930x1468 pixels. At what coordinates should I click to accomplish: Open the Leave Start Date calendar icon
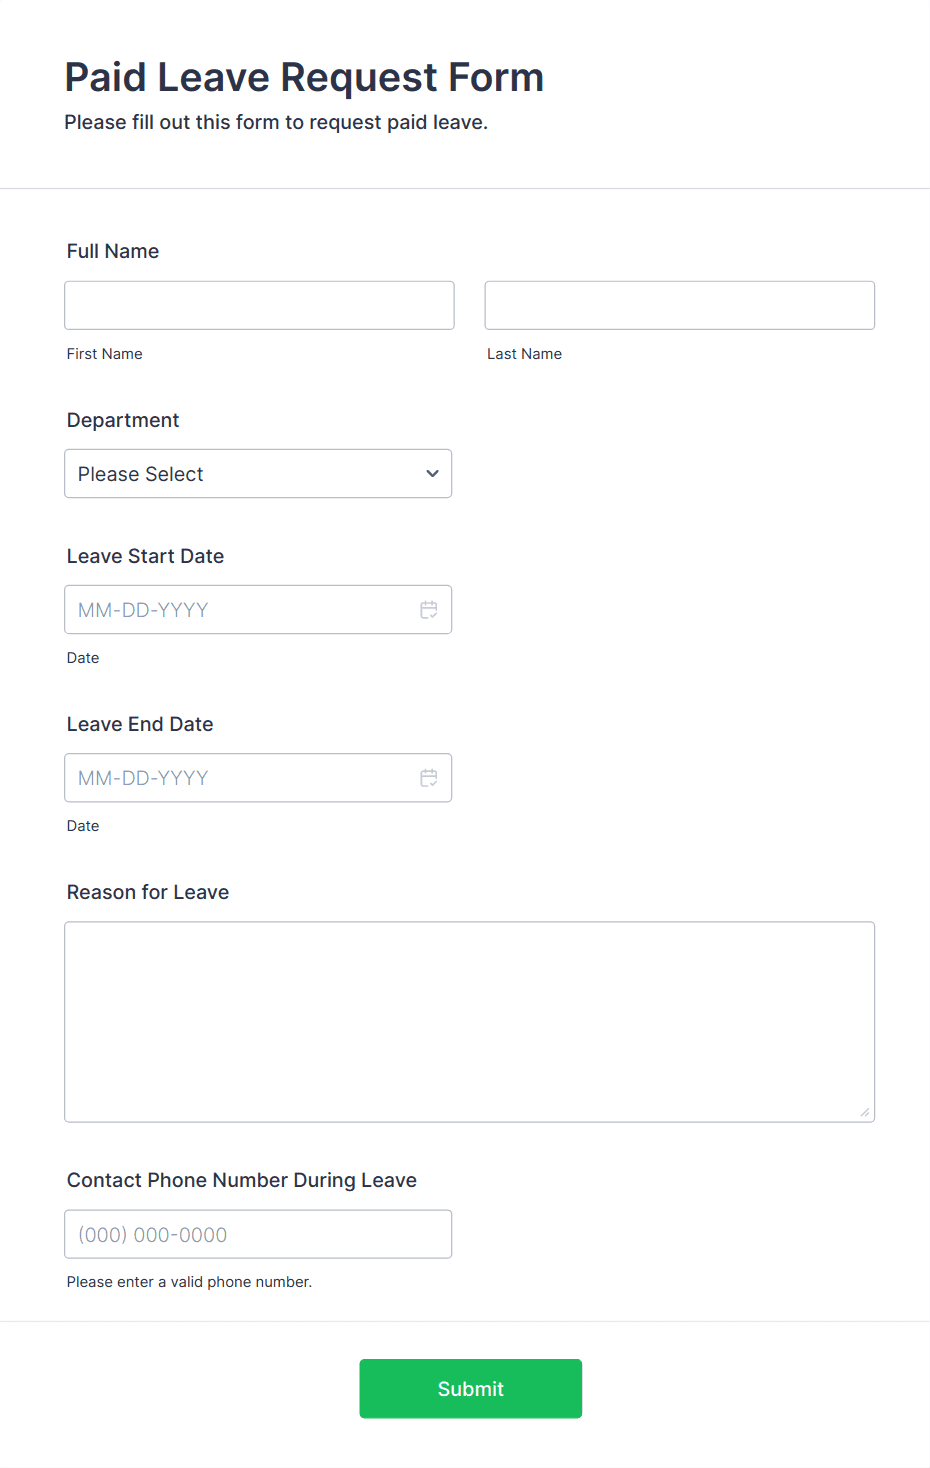(429, 610)
